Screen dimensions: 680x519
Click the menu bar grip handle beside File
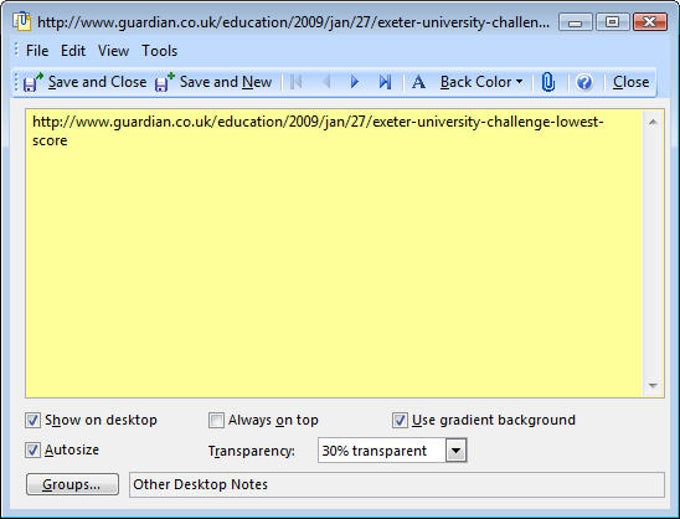coord(16,50)
